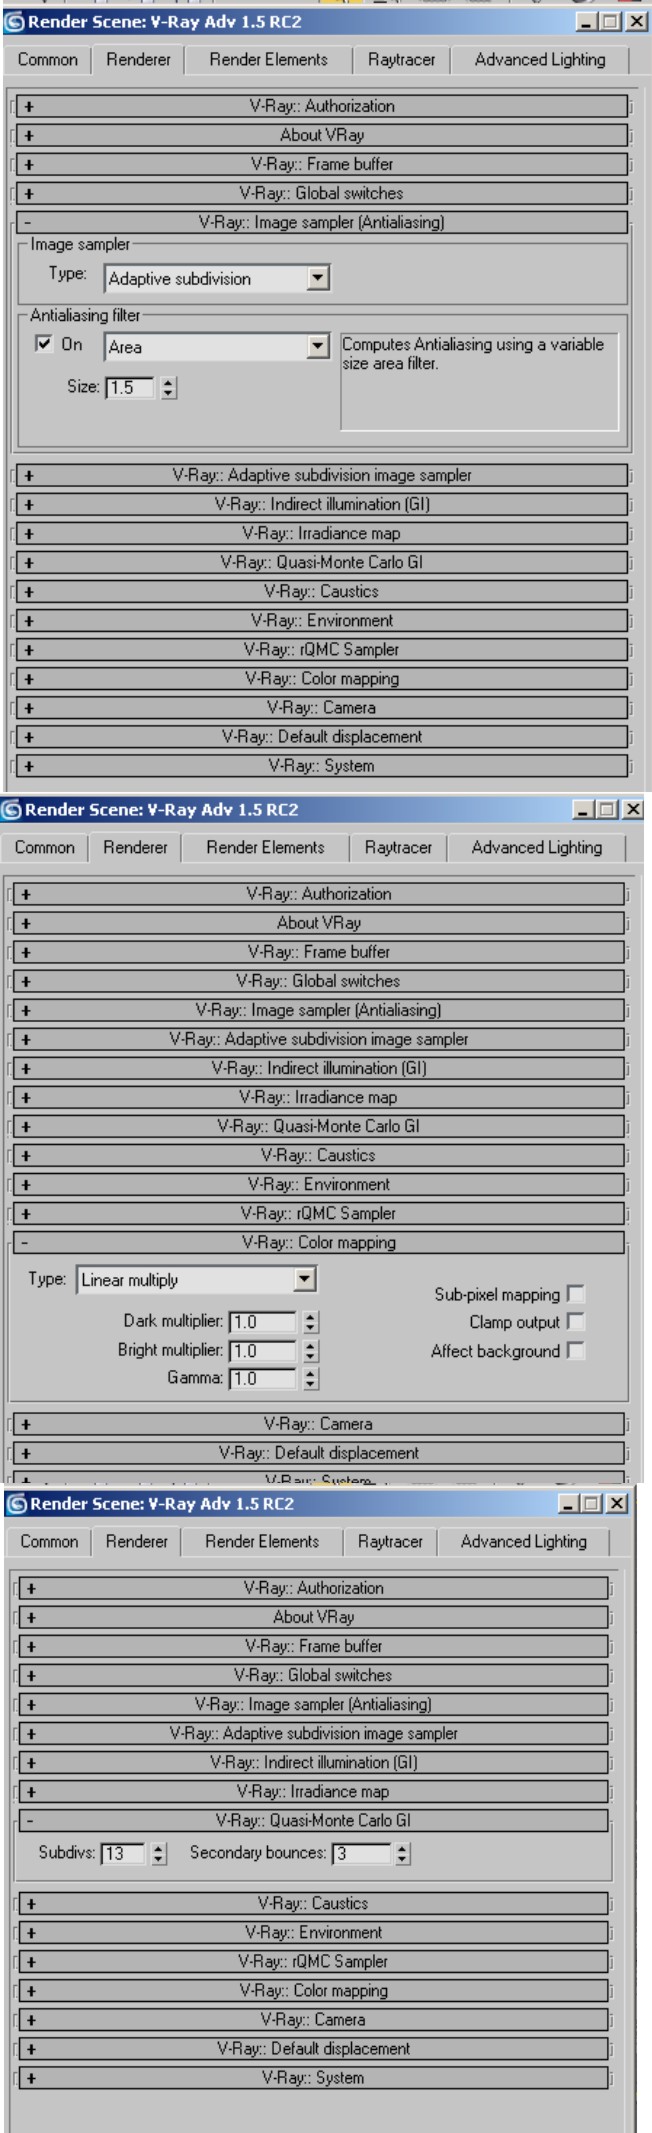This screenshot has height=2133, width=652.
Task: Click the Secondary bounces field showing 3
Action: pyautogui.click(x=361, y=1853)
